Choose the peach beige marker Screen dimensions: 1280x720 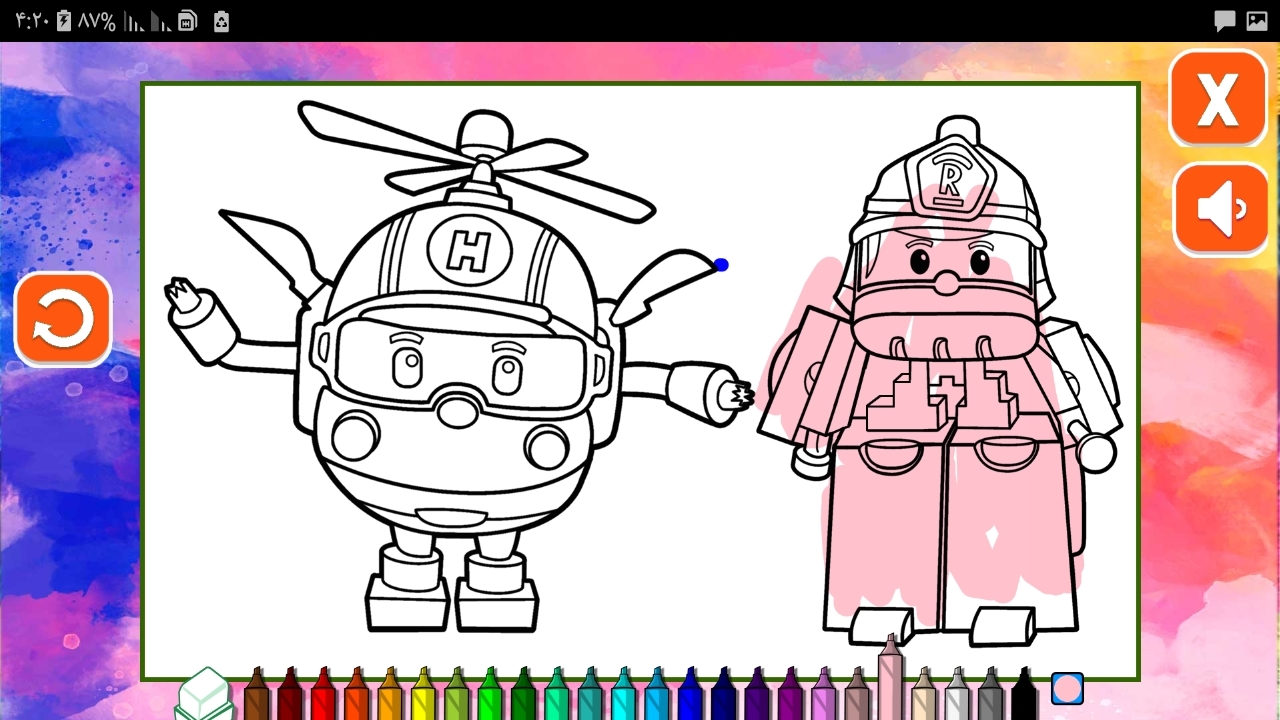coord(924,694)
